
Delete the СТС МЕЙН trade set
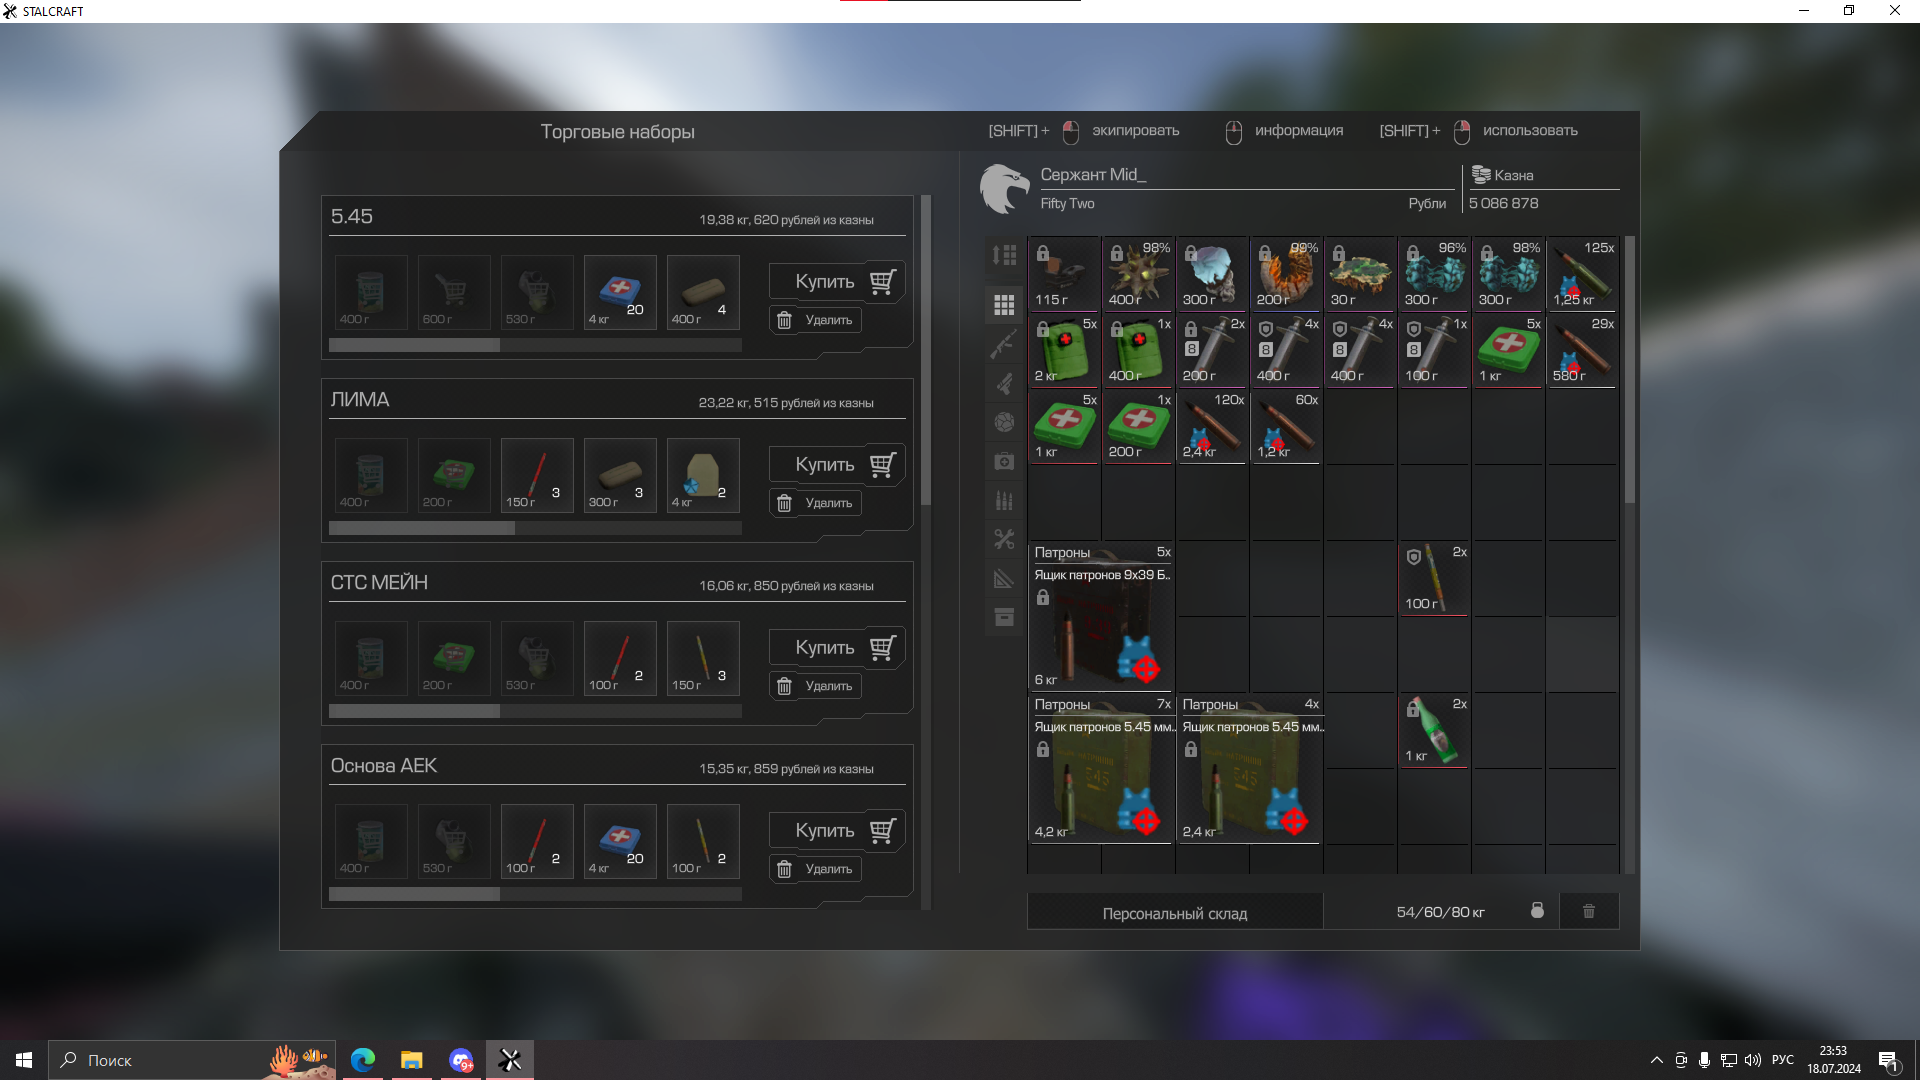coord(815,686)
